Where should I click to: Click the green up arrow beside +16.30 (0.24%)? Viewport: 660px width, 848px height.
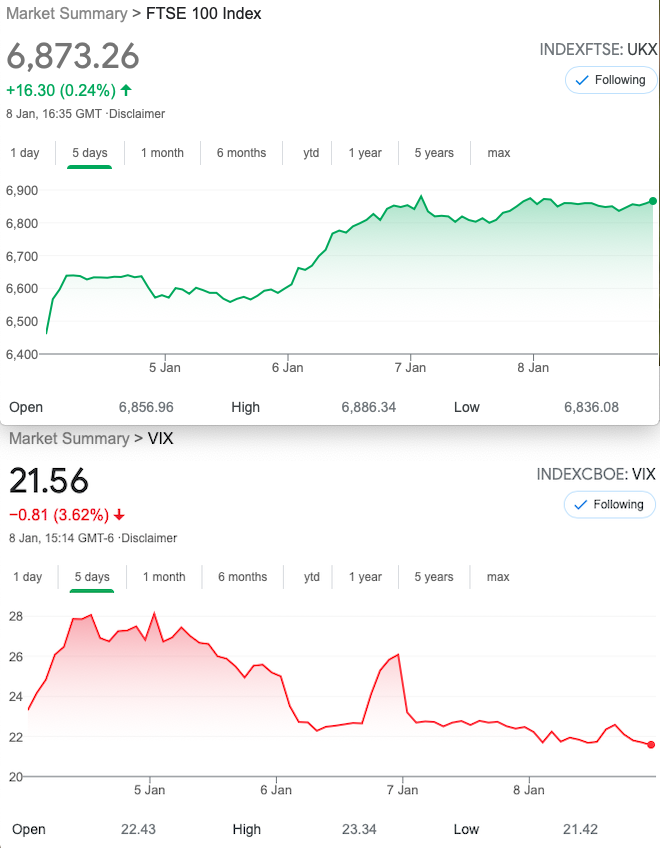point(126,90)
